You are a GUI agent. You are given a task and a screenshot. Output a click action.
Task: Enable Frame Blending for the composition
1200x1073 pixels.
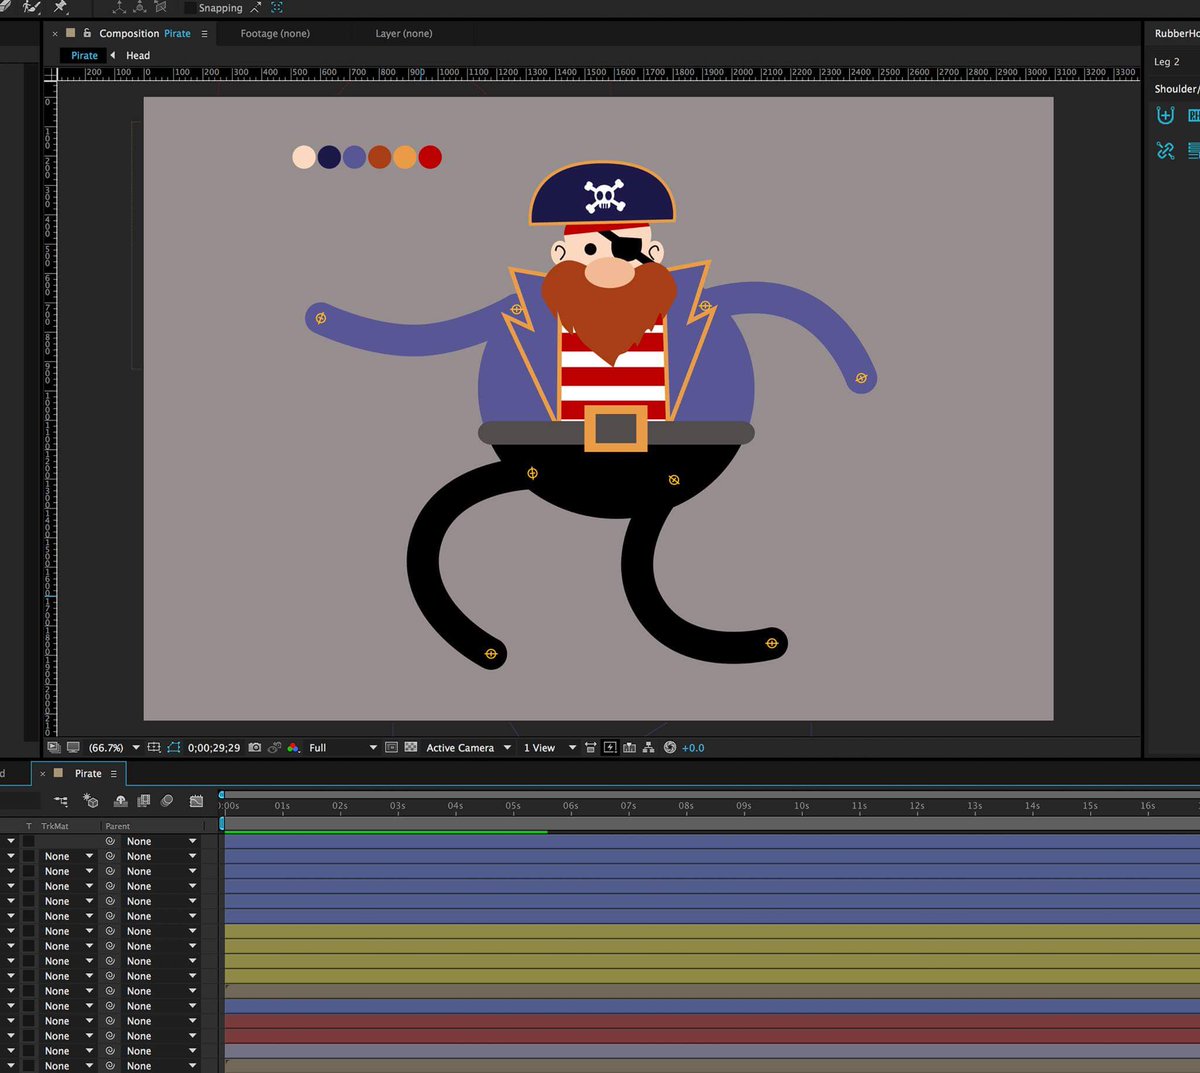tap(143, 800)
